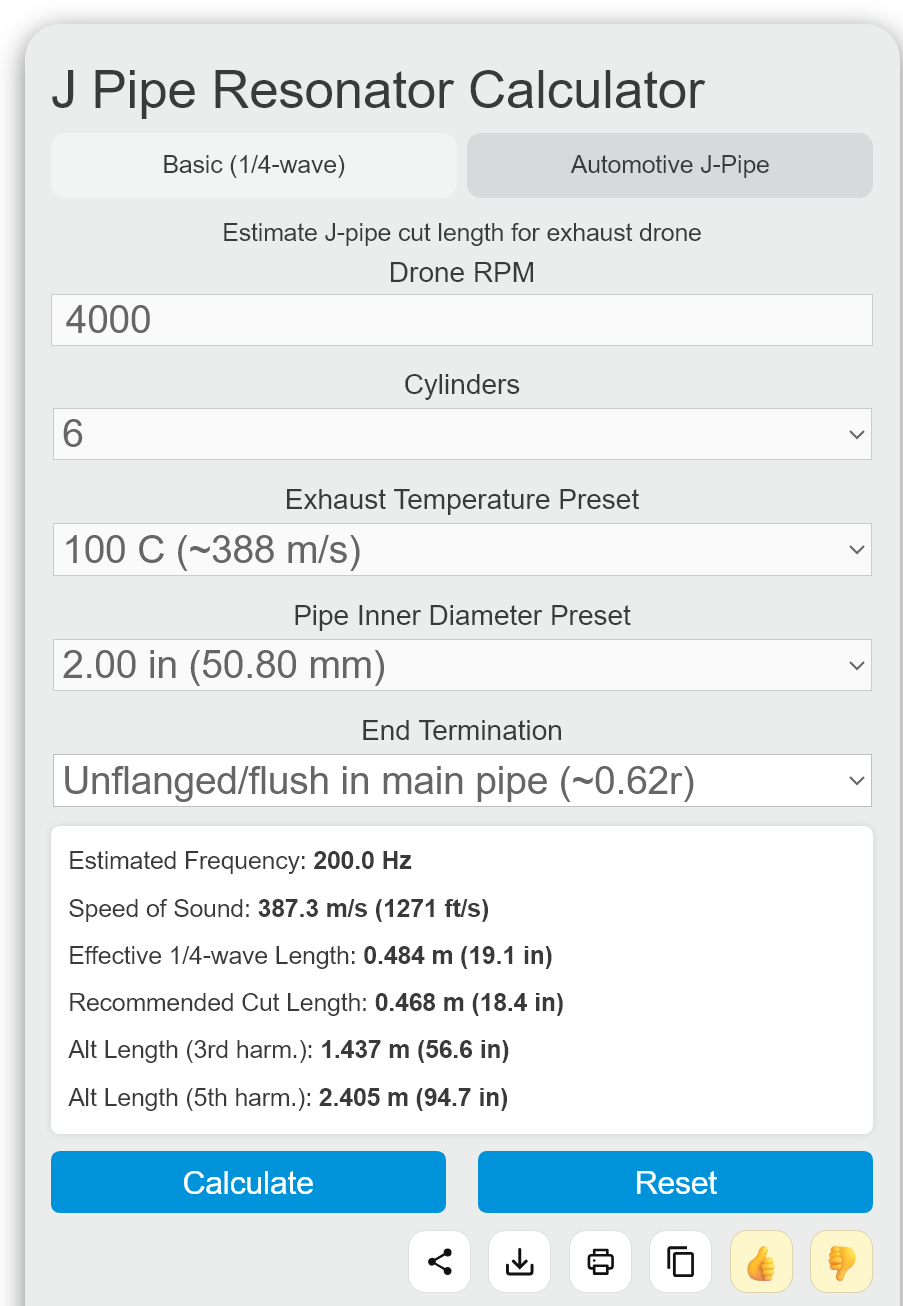
Task: Click the thumbs down feedback icon
Action: pos(841,1261)
